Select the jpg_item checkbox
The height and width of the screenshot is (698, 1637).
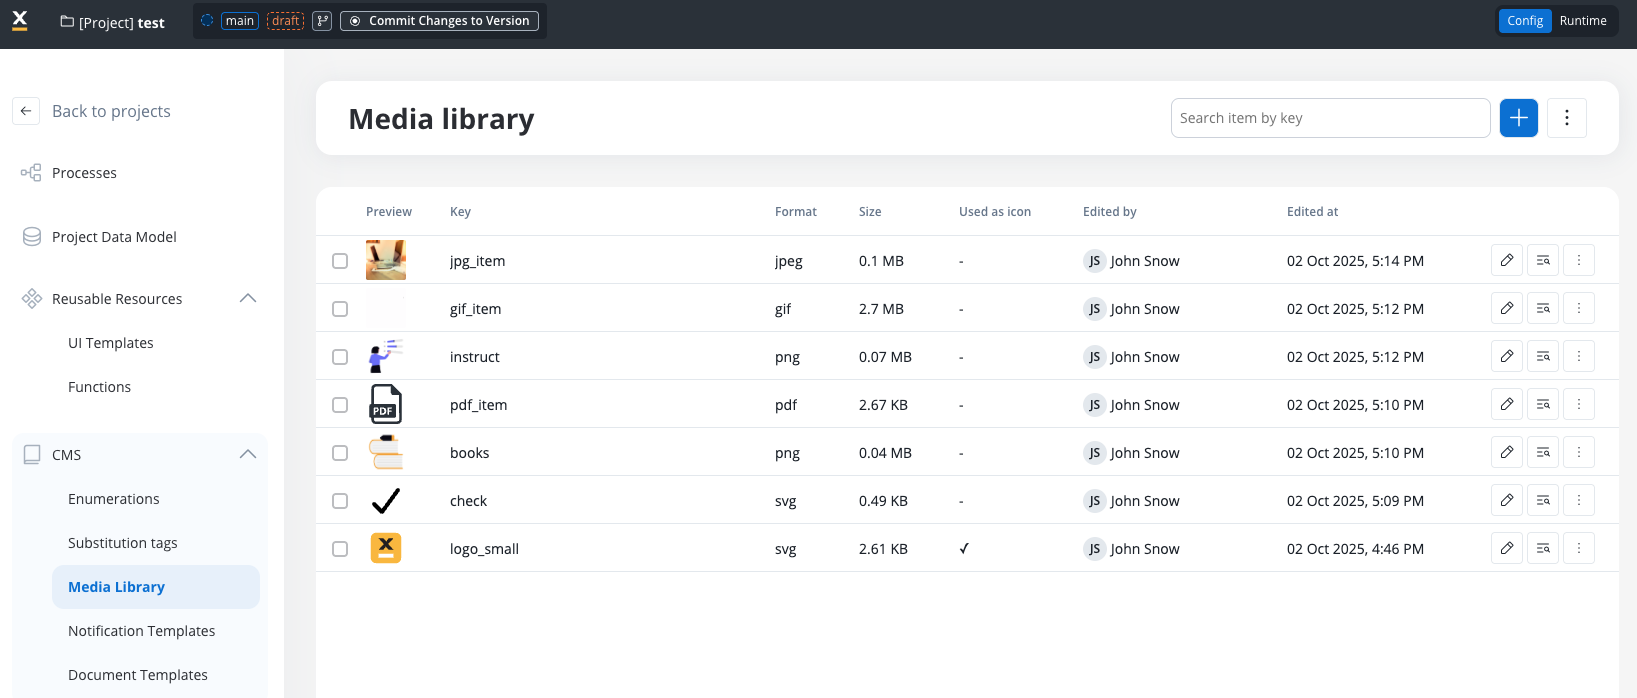[340, 261]
